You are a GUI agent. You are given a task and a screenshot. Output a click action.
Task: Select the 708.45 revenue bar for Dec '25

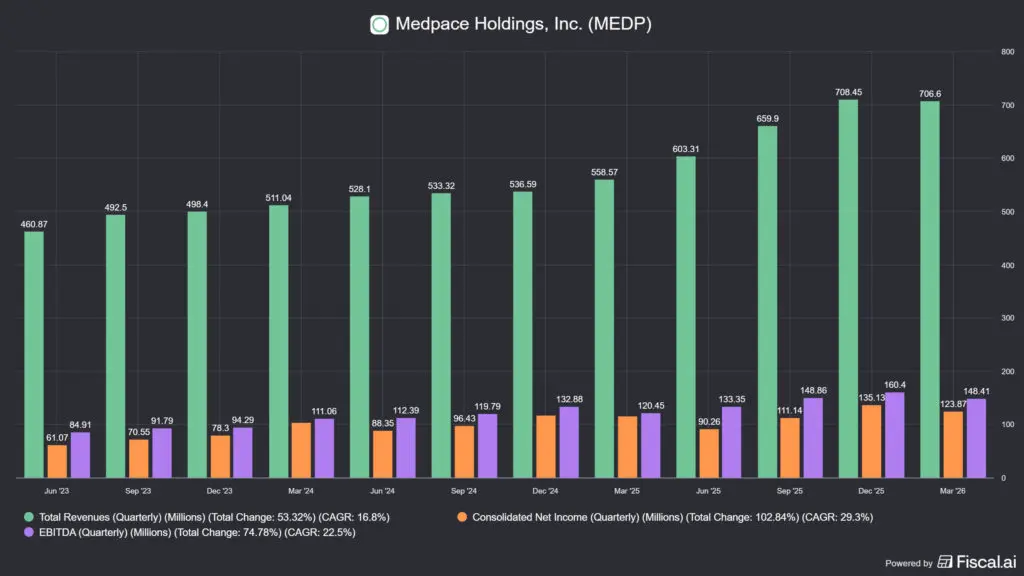click(848, 289)
